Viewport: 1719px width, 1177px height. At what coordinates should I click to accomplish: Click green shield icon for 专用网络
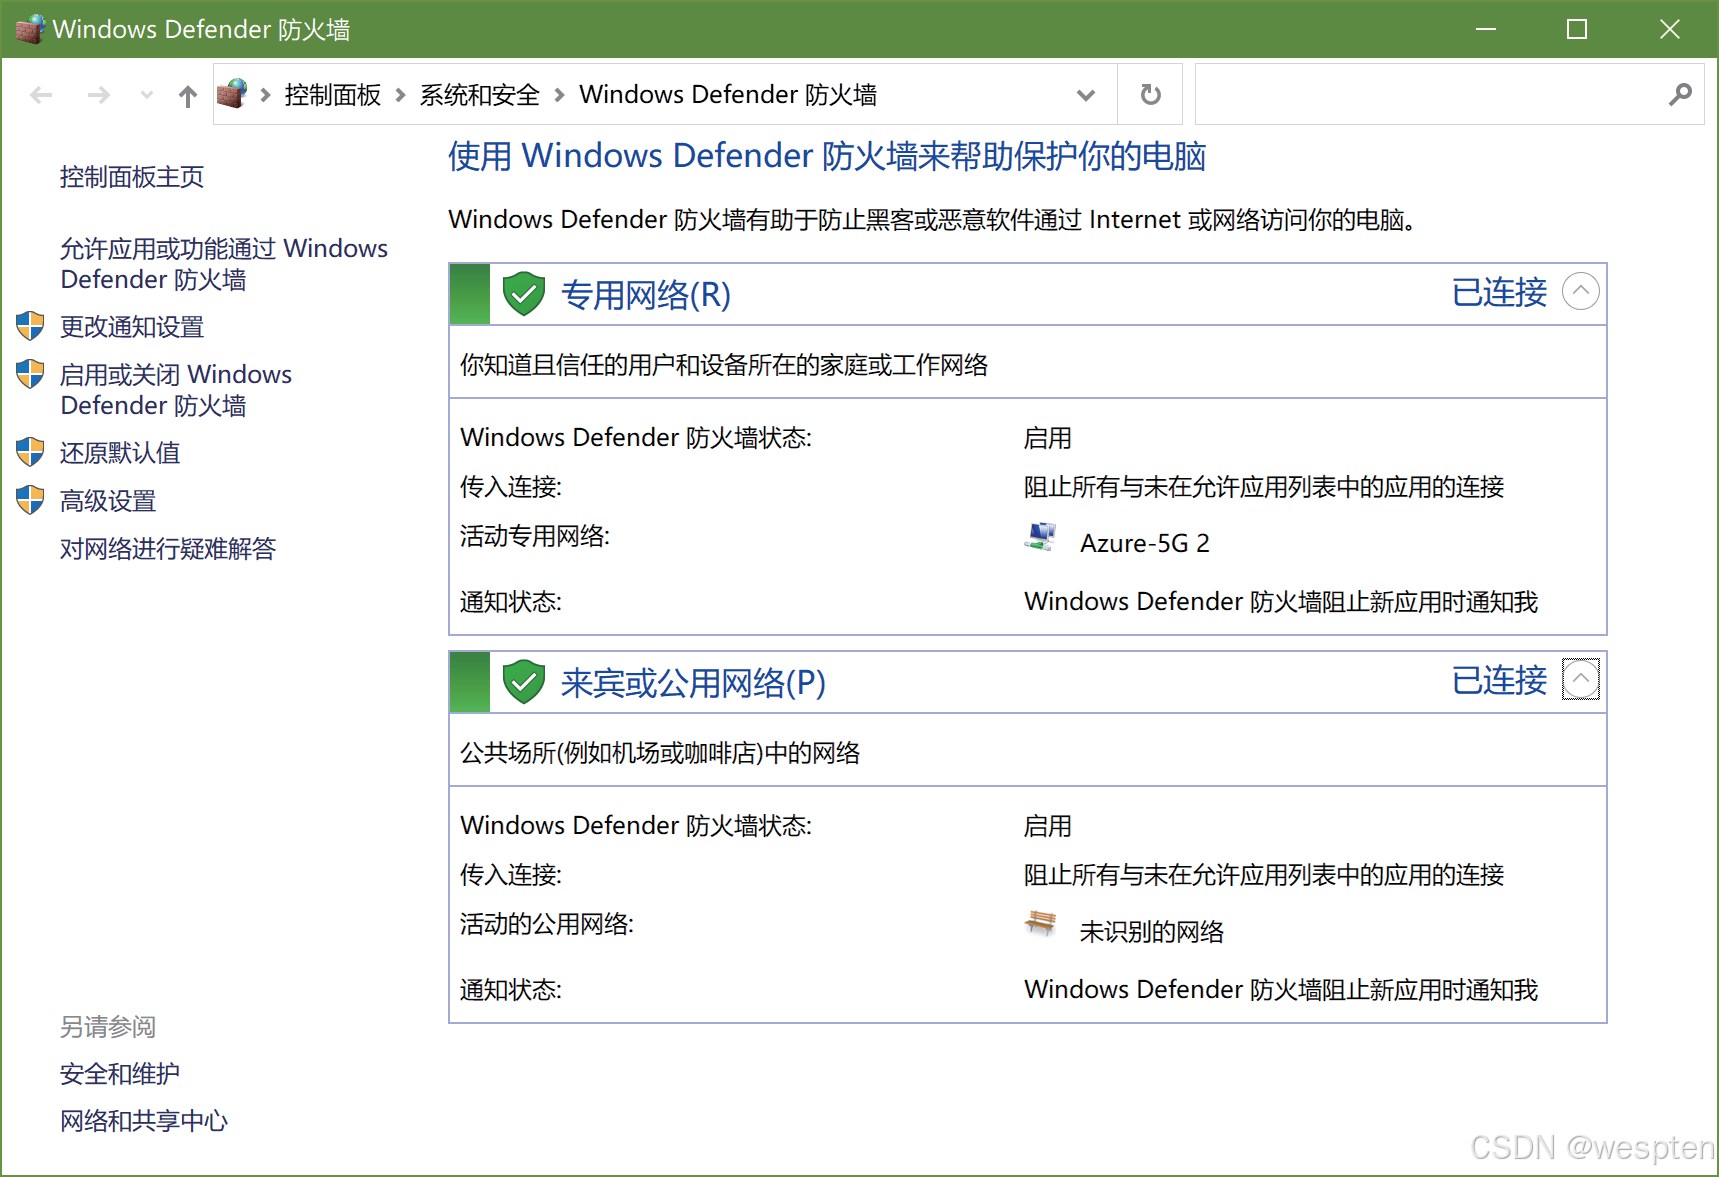tap(523, 294)
